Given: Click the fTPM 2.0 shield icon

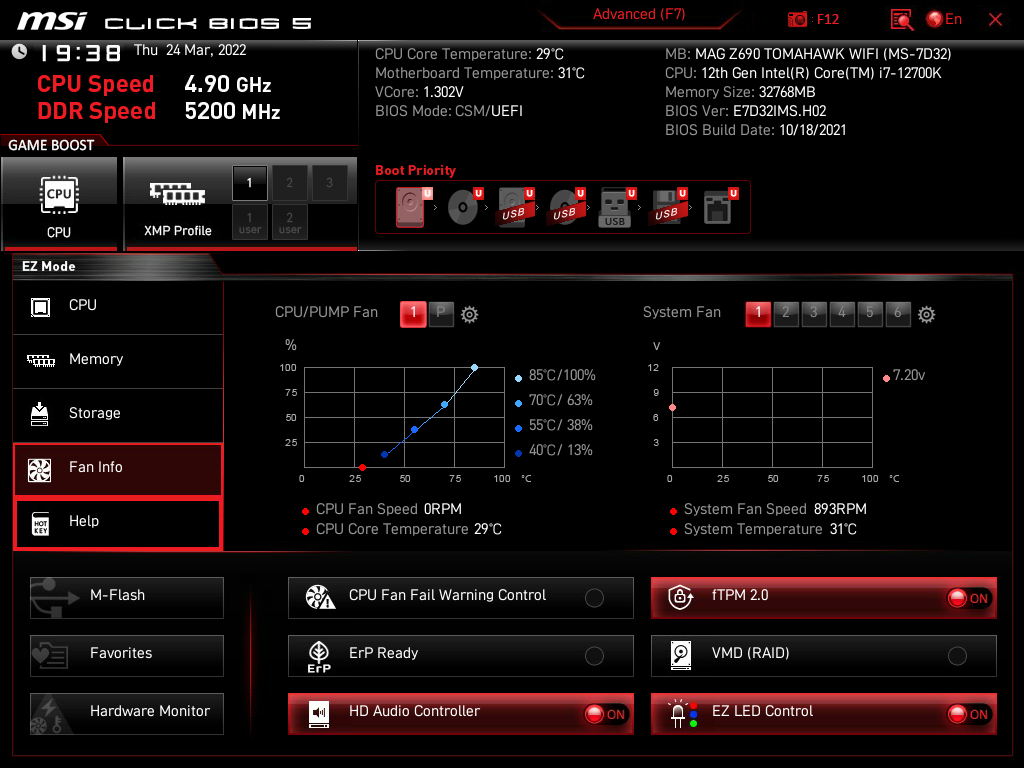Looking at the screenshot, I should point(680,597).
